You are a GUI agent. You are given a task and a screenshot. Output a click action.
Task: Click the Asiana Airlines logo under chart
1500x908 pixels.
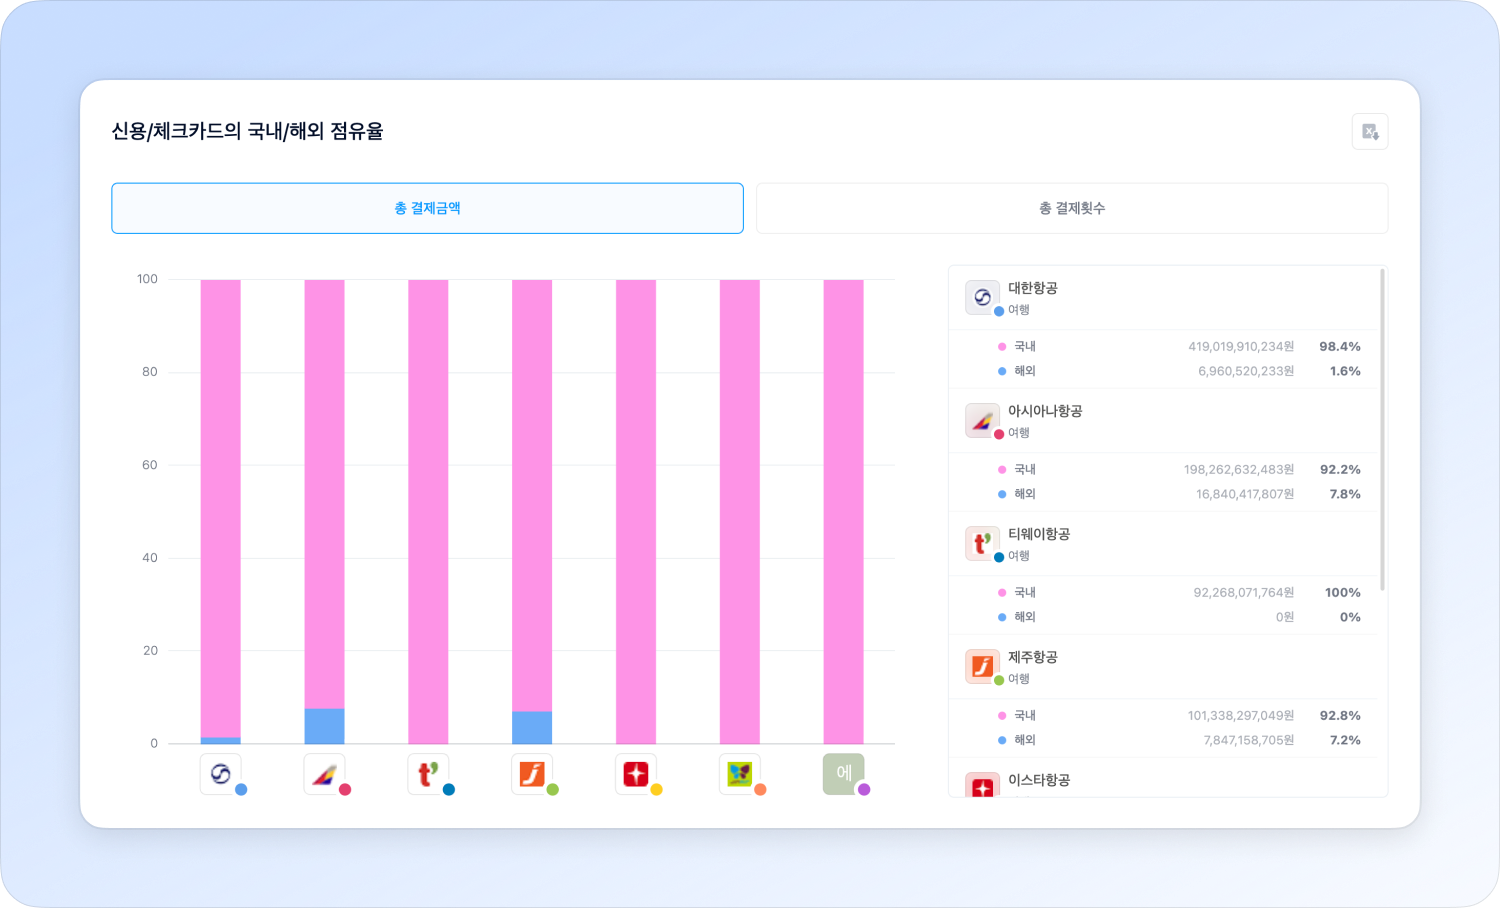coord(324,774)
